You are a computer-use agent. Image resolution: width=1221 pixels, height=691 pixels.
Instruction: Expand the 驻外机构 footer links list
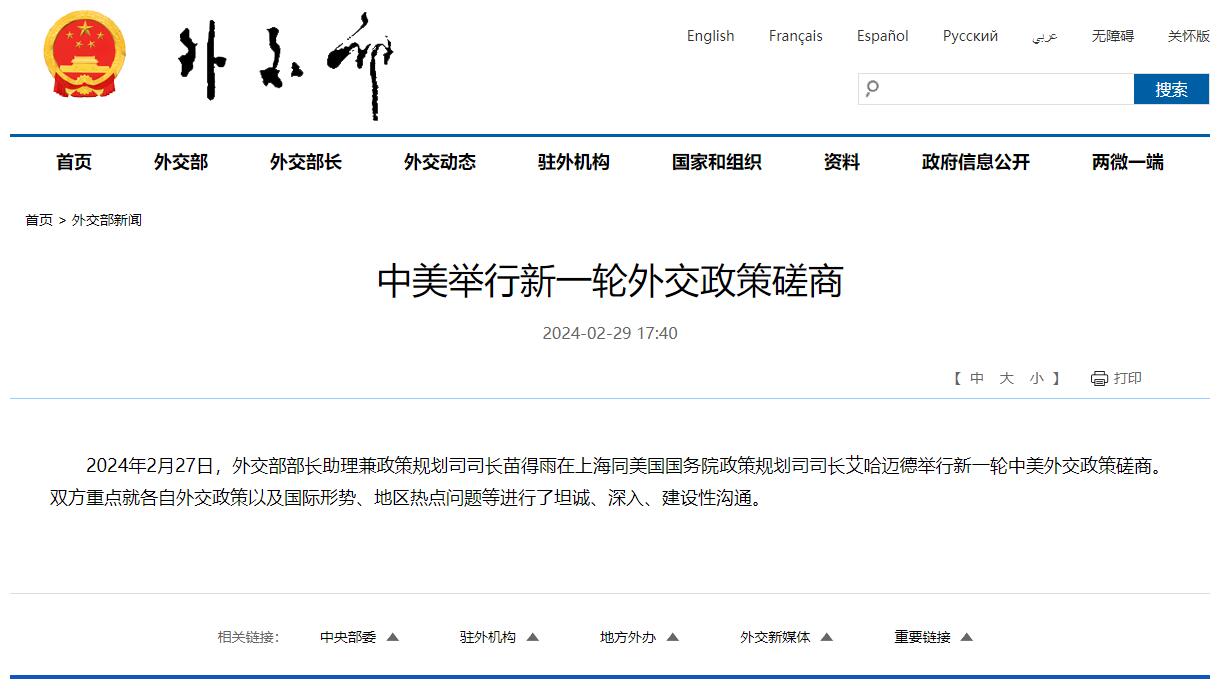pyautogui.click(x=499, y=637)
